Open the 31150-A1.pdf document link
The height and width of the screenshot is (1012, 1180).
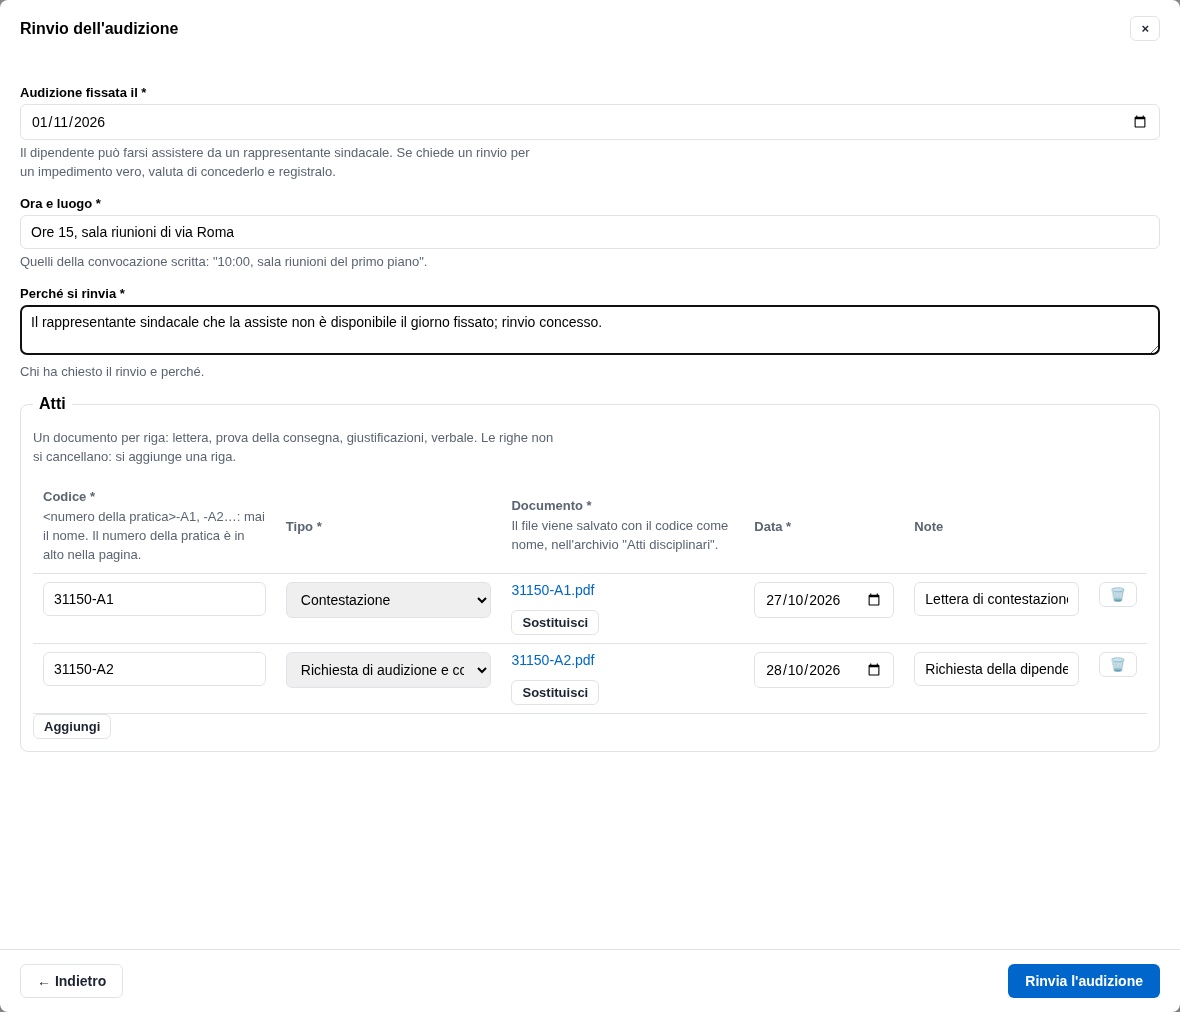click(552, 591)
